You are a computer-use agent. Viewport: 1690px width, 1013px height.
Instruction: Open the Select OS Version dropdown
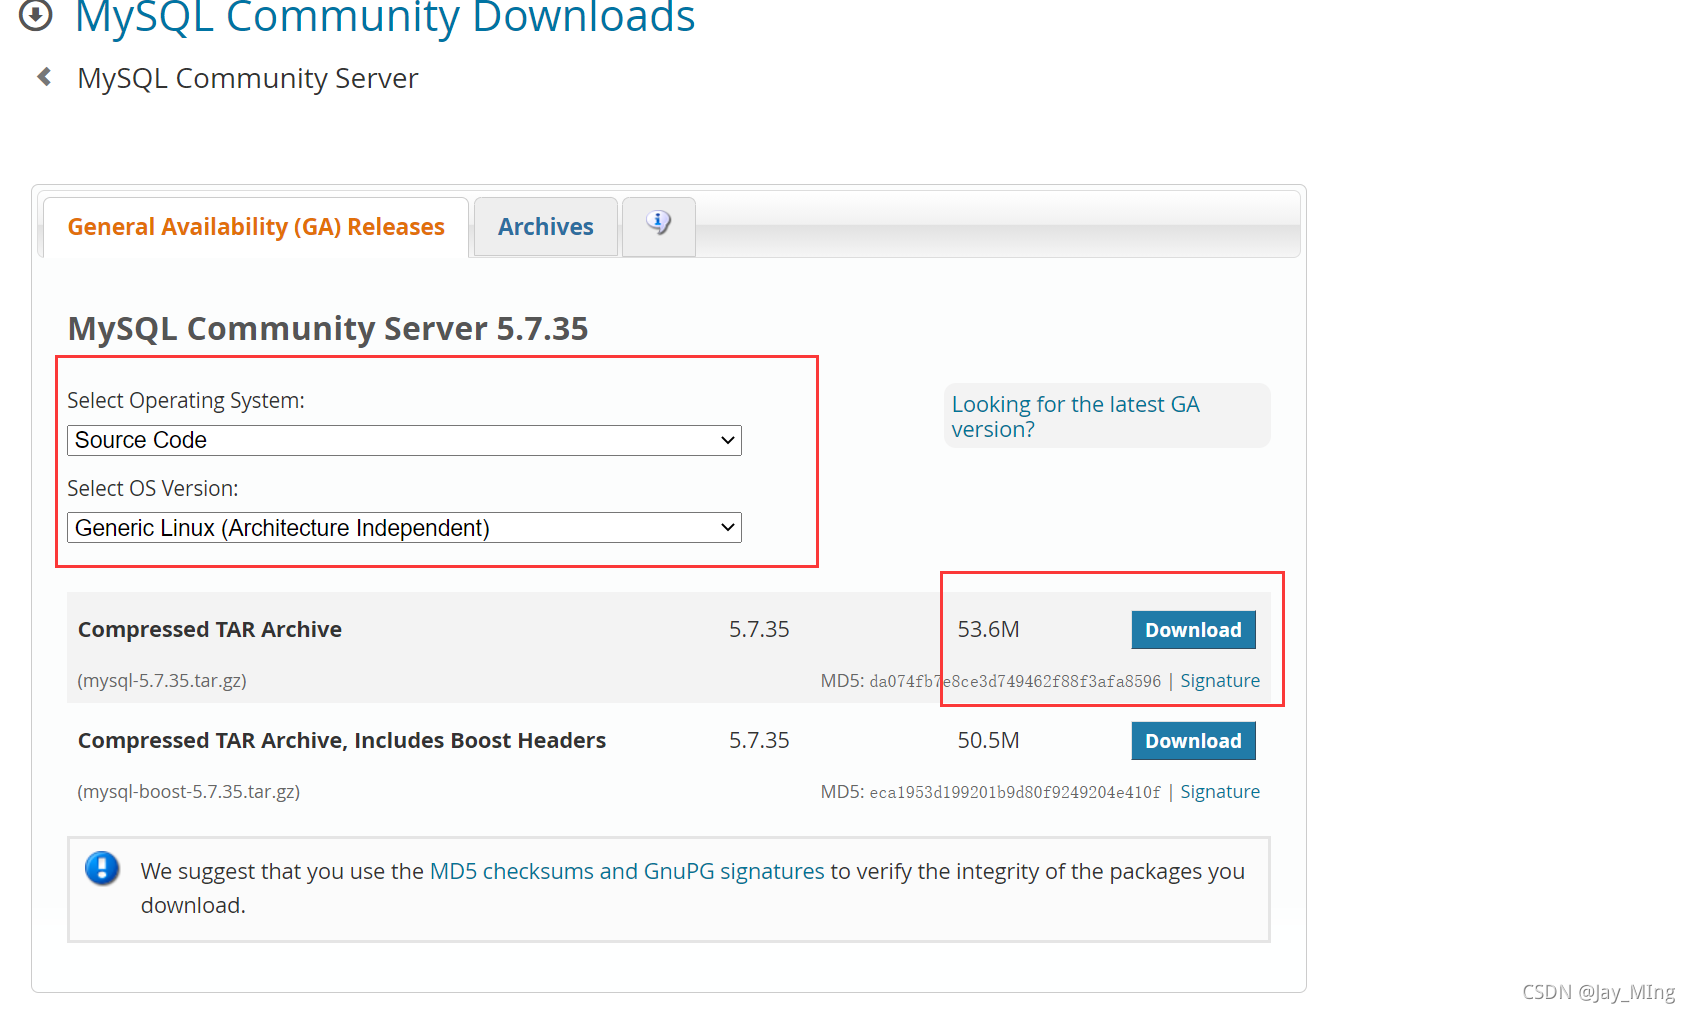[404, 528]
